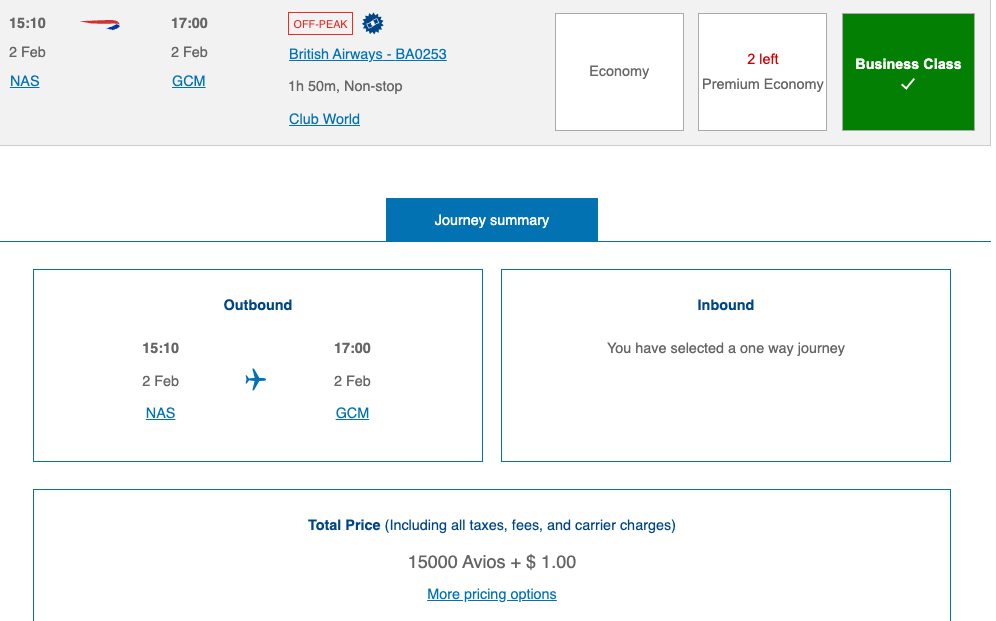Click the NAS airport code in flight row
The image size is (996, 621).
click(24, 81)
